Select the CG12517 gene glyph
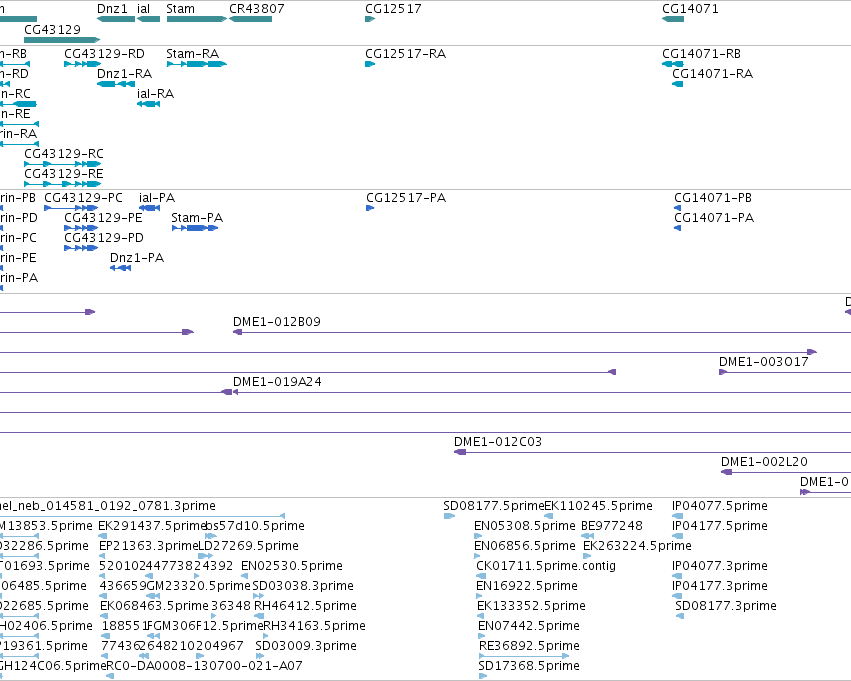 coord(370,19)
